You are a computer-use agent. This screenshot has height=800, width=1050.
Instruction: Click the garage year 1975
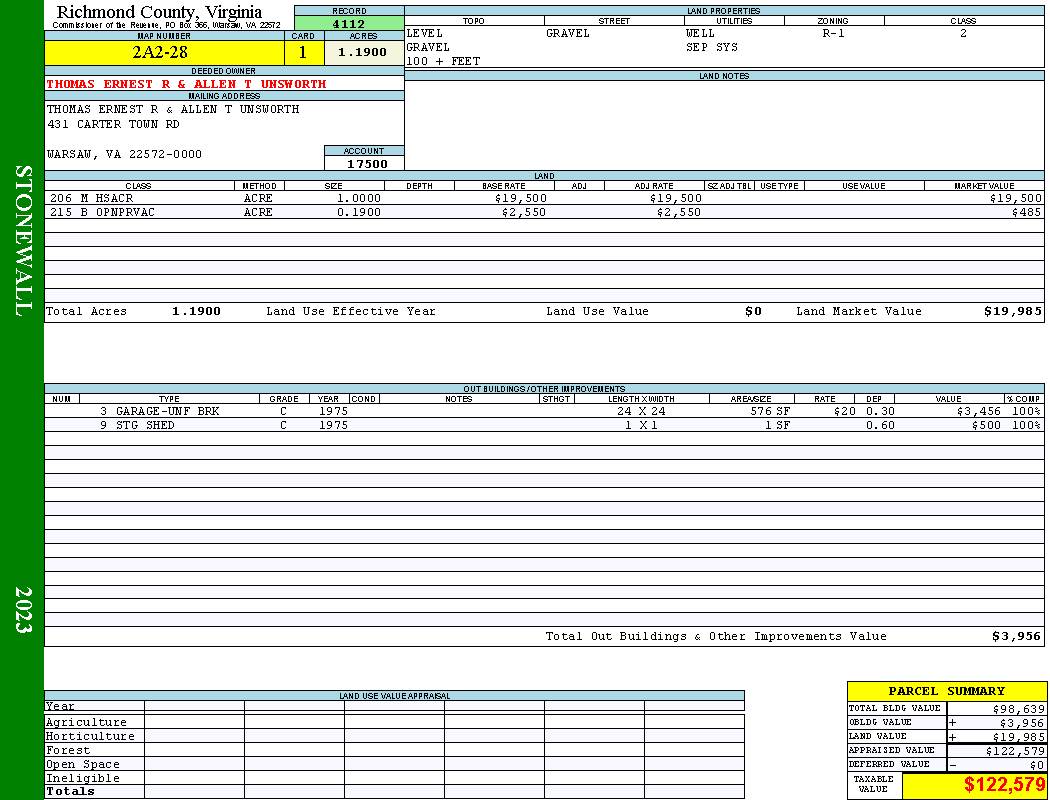point(333,411)
